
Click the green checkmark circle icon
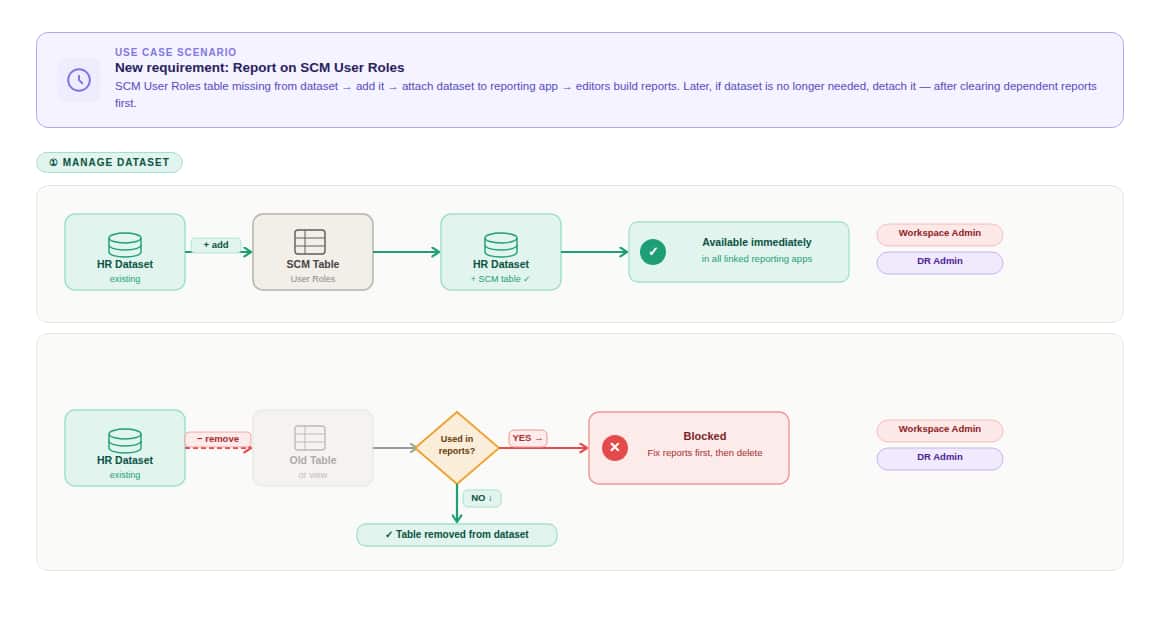[x=652, y=252]
